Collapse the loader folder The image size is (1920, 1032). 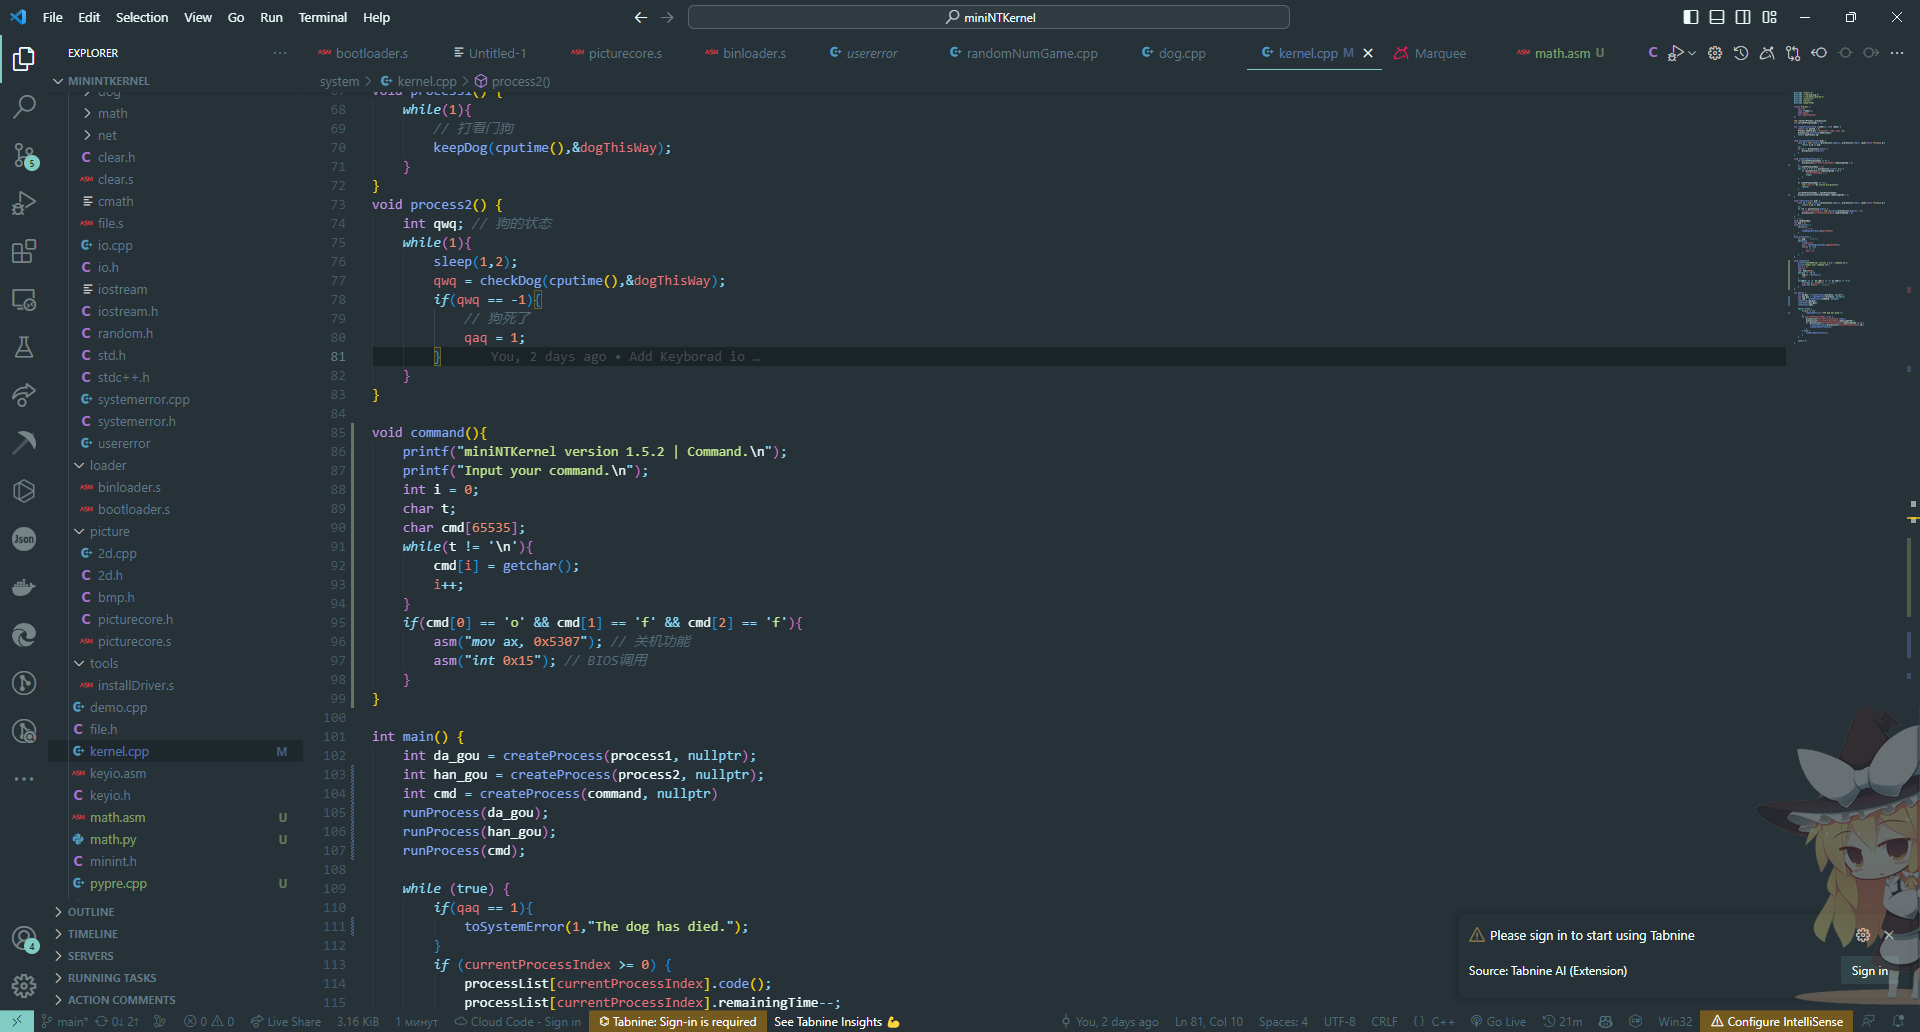(x=108, y=466)
